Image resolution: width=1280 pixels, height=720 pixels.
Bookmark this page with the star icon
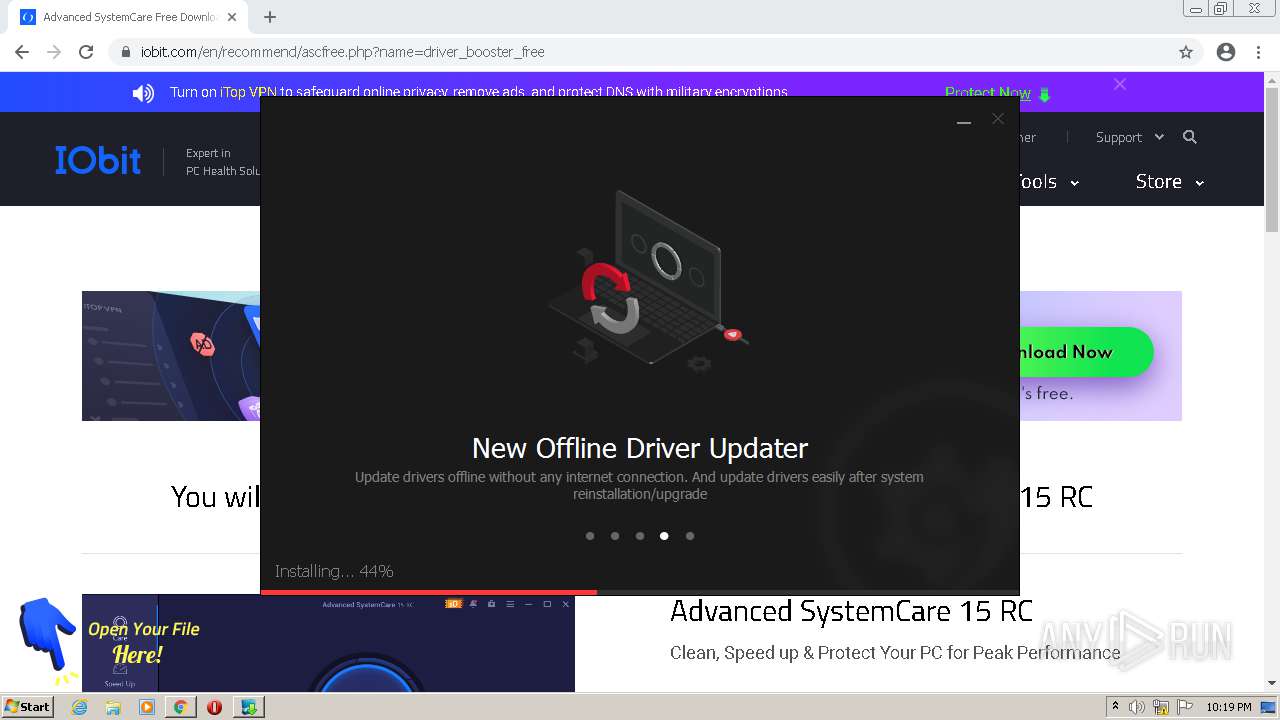pos(1186,52)
